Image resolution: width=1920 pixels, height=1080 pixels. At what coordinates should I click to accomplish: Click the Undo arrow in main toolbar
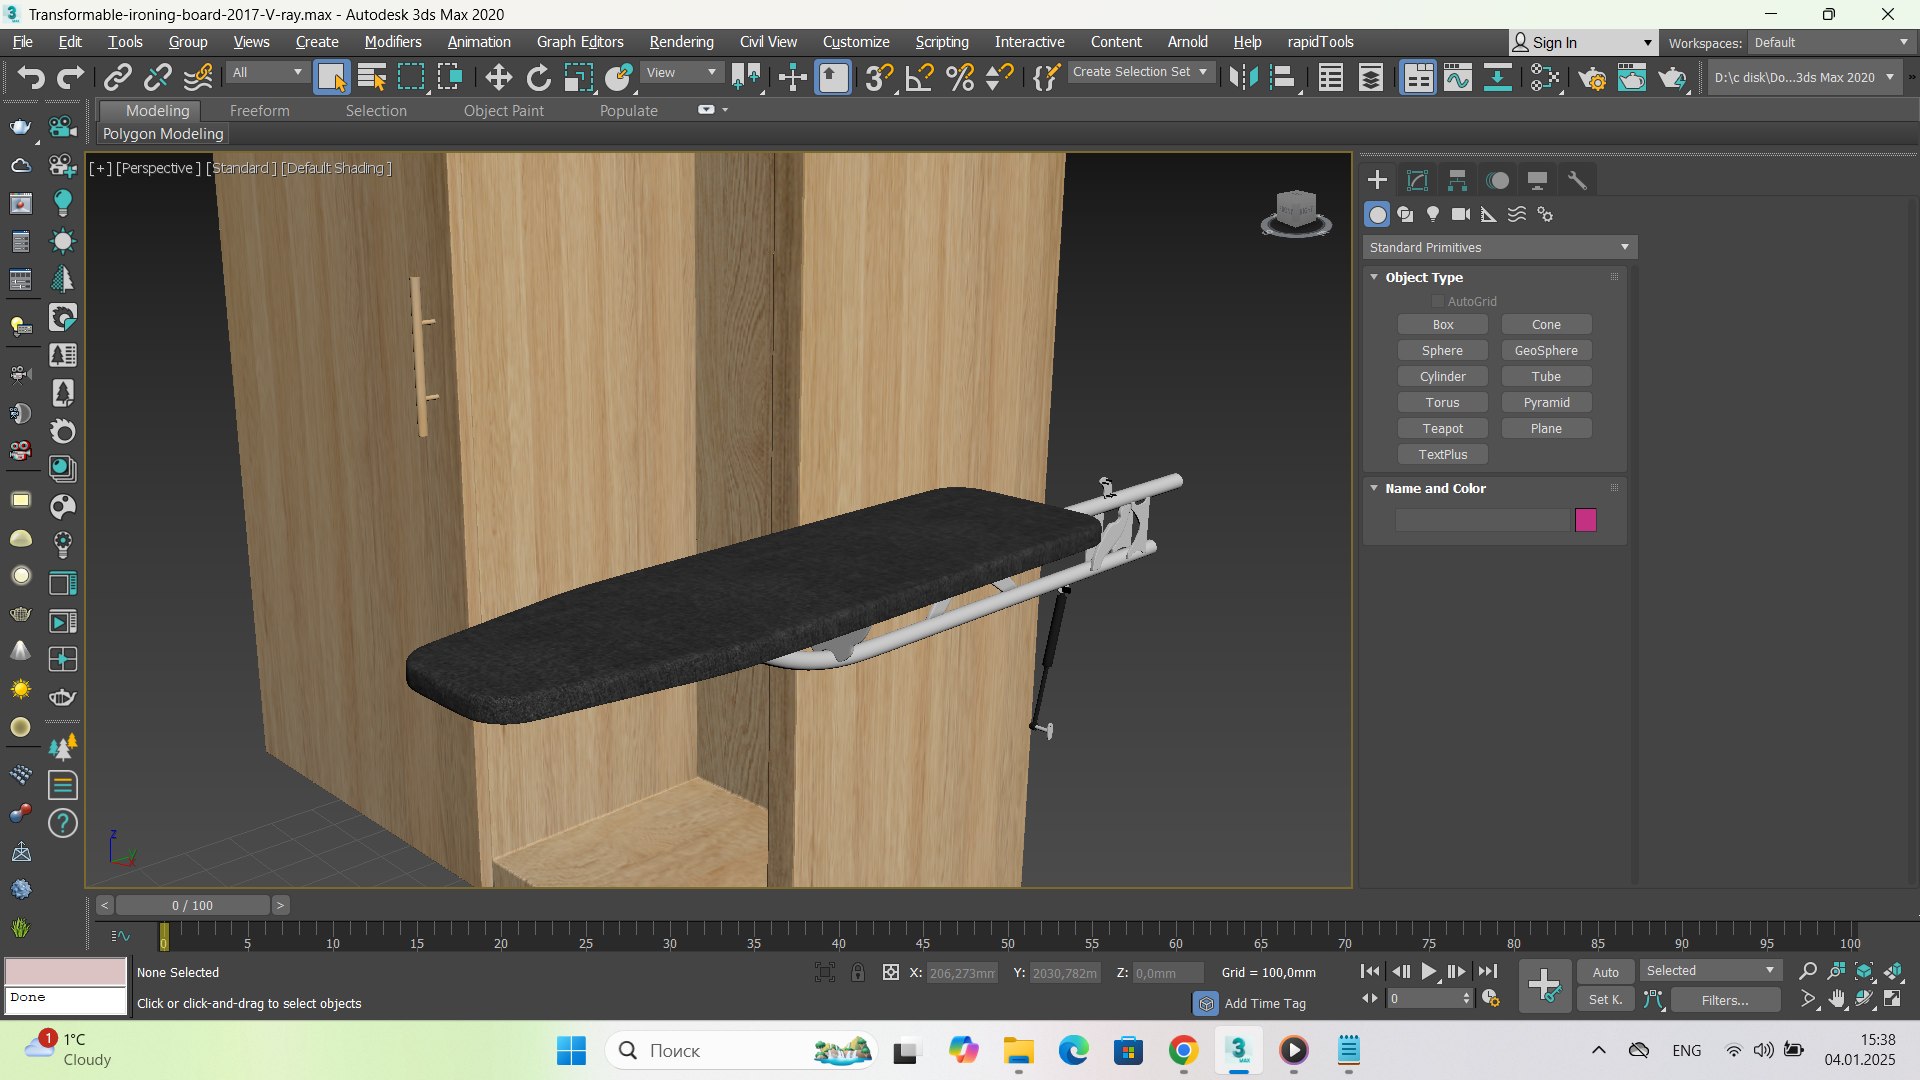coord(30,77)
